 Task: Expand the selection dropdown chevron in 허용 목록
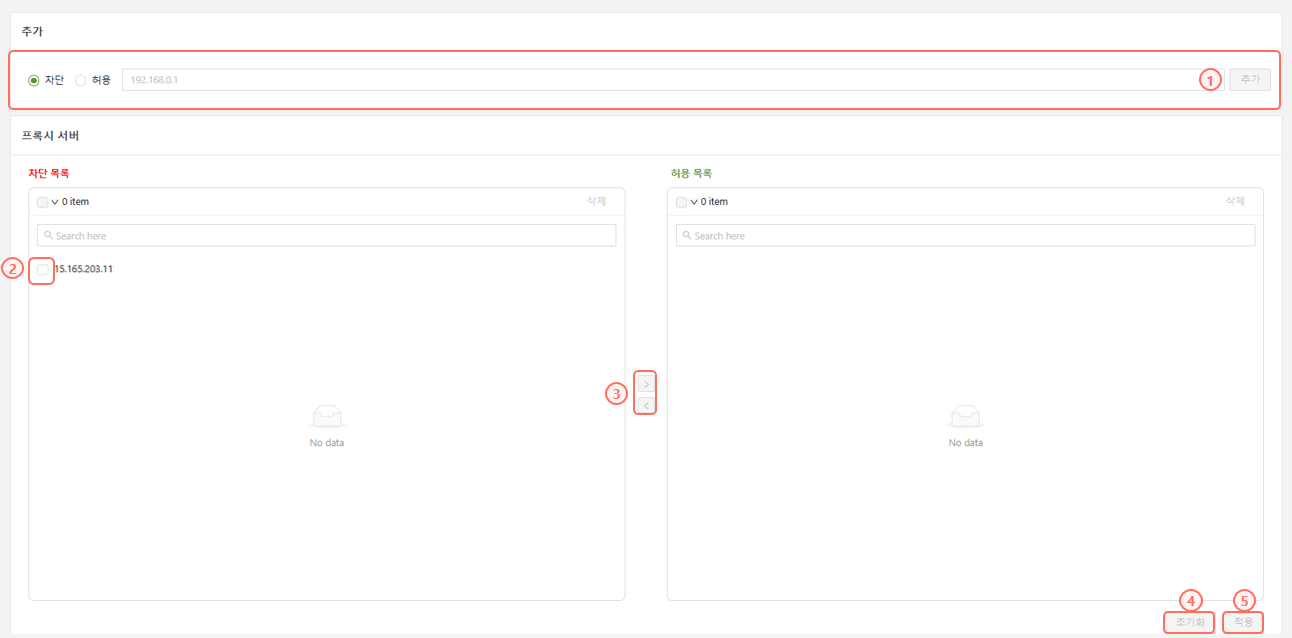pyautogui.click(x=693, y=202)
